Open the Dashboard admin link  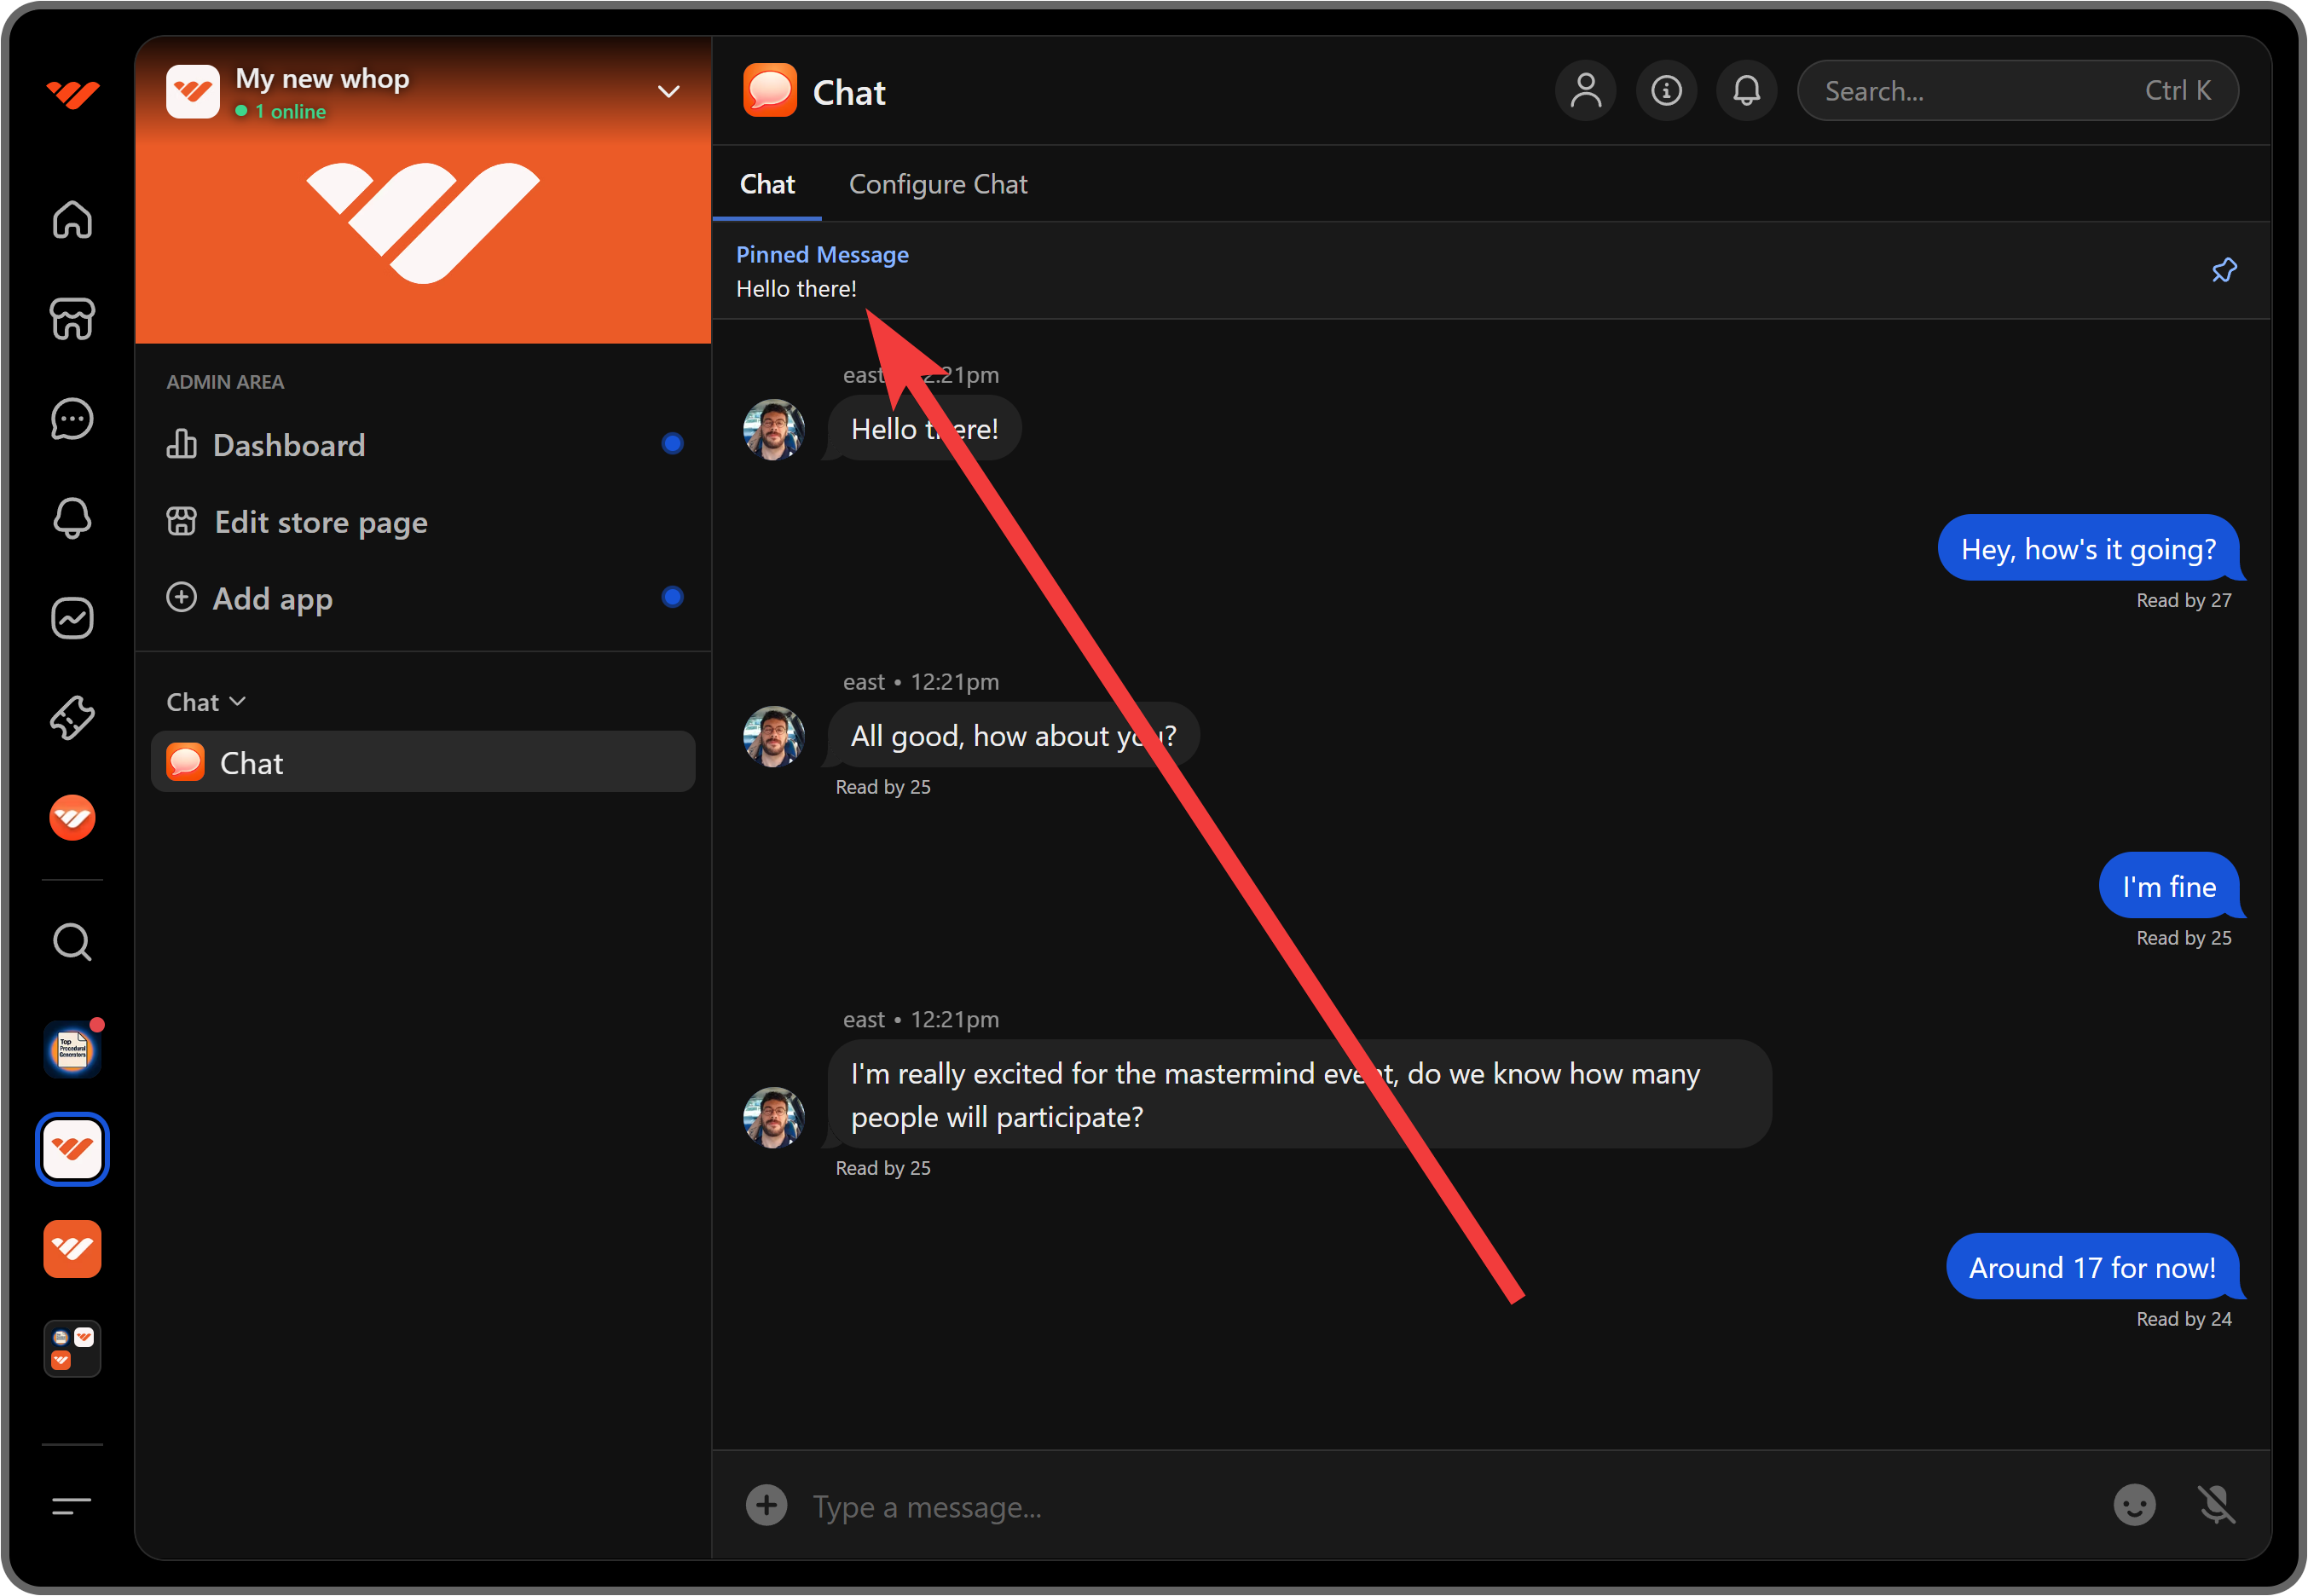[x=288, y=445]
